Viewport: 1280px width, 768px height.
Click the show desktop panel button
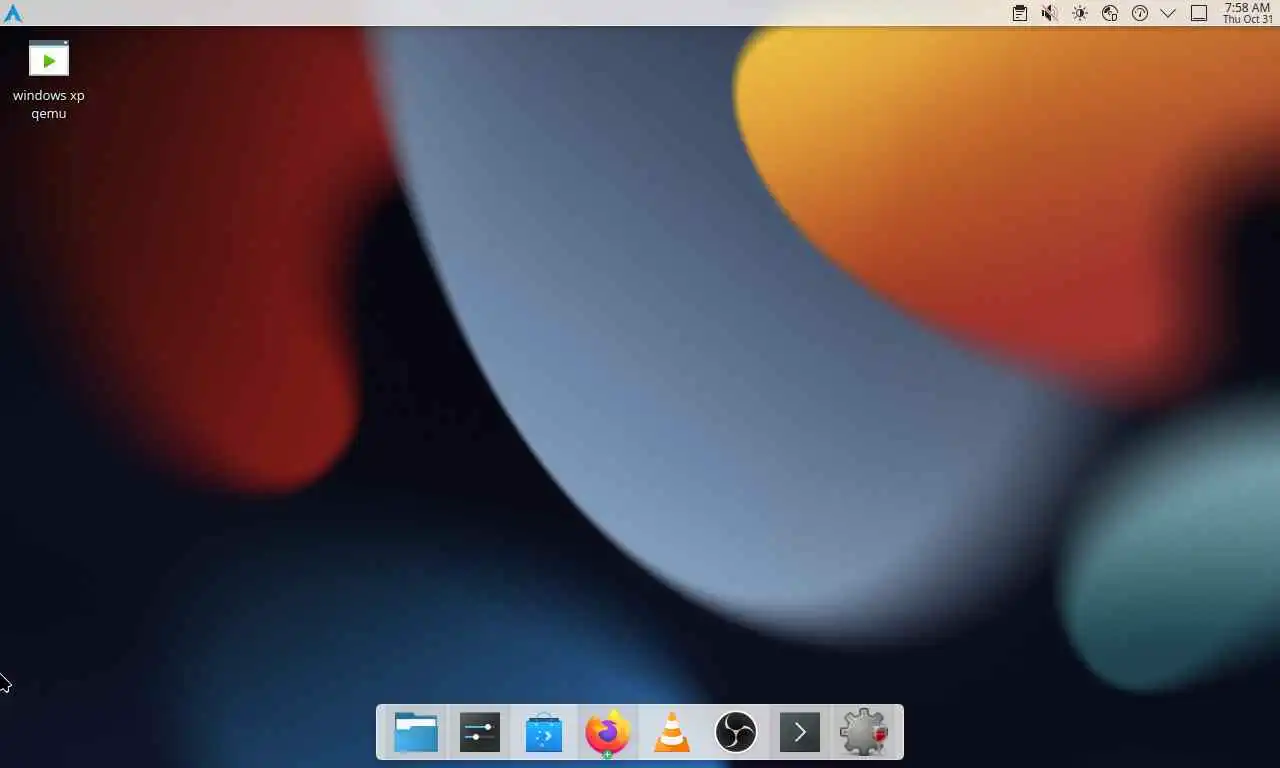(x=1199, y=13)
